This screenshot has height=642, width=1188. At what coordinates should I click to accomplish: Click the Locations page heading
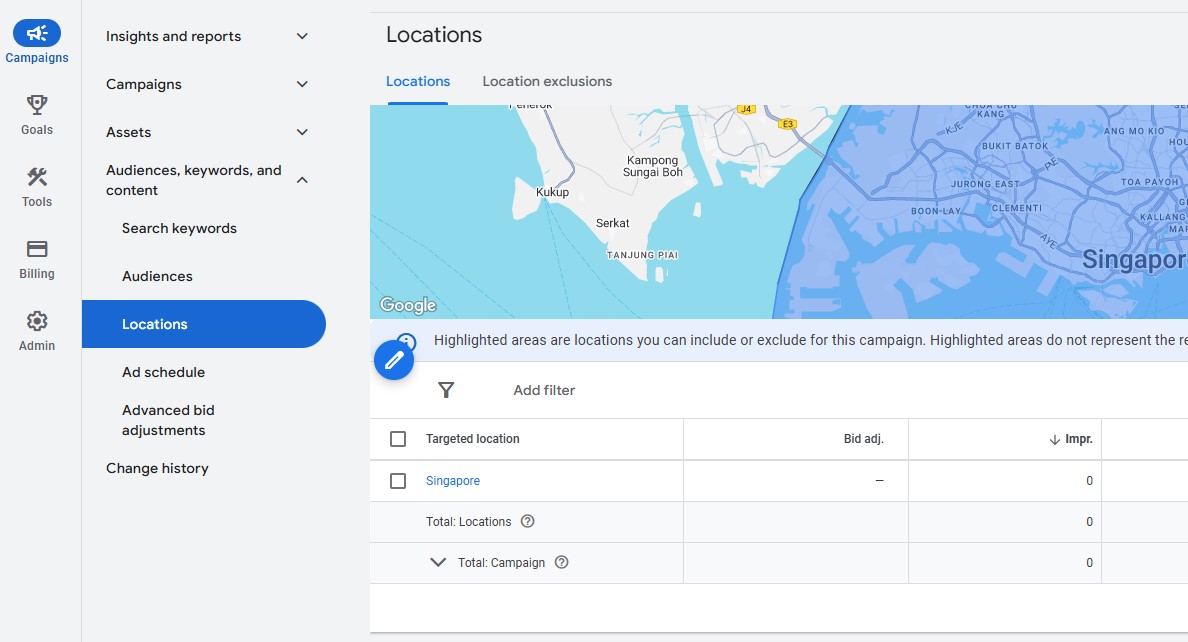(434, 35)
